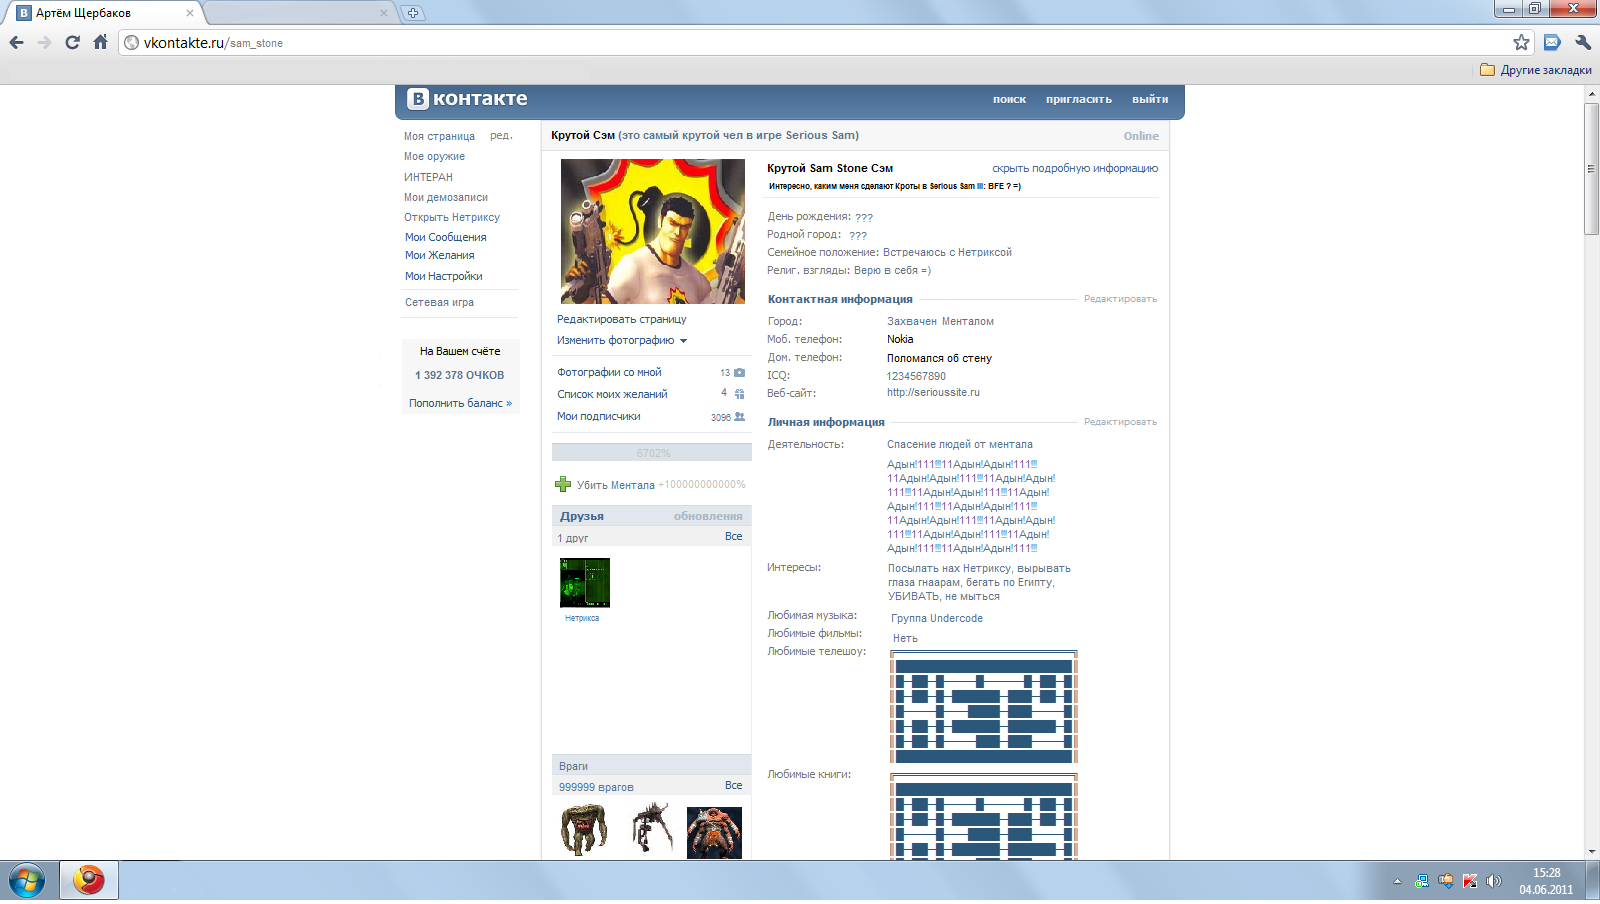
Task: Open the Chrome wrench settings menu
Action: point(1583,42)
